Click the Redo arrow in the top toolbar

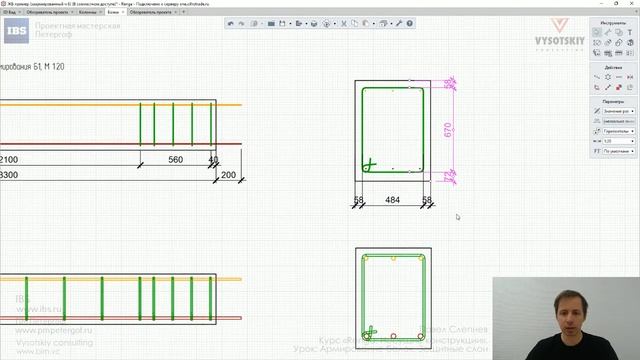[x=241, y=24]
